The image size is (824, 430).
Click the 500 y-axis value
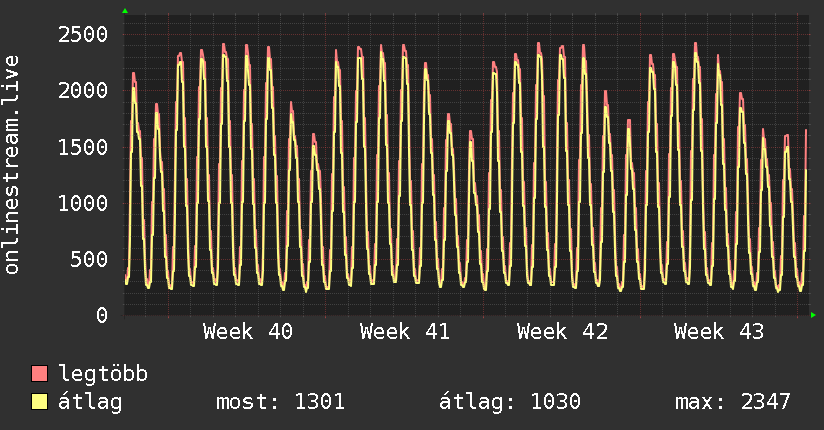89,260
